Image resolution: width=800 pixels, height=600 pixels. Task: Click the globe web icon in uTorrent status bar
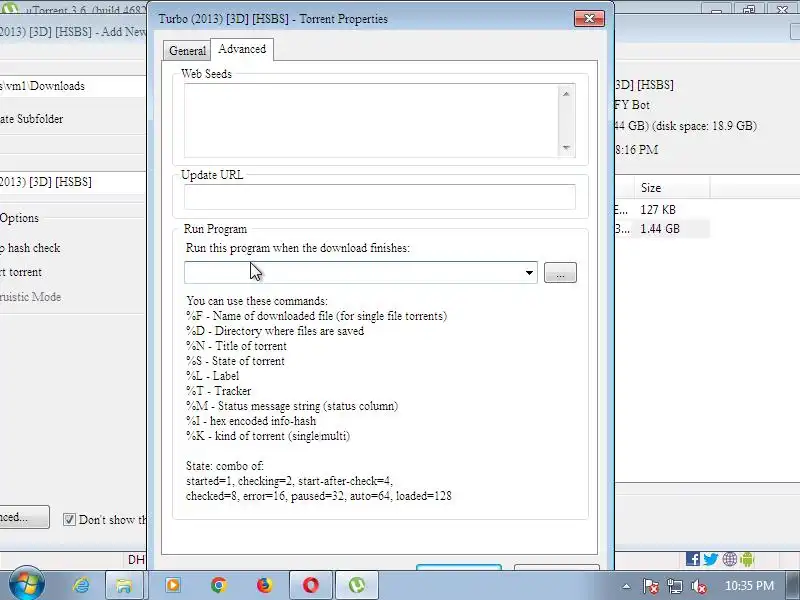(730, 559)
